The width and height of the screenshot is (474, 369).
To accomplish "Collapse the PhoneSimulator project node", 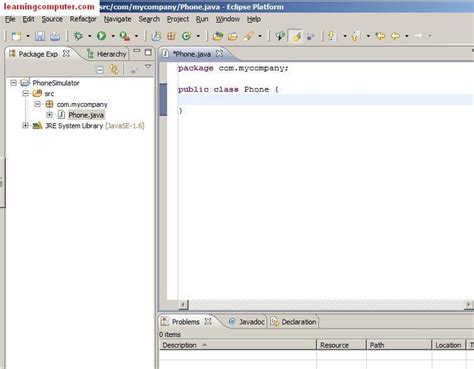I will 13,82.
